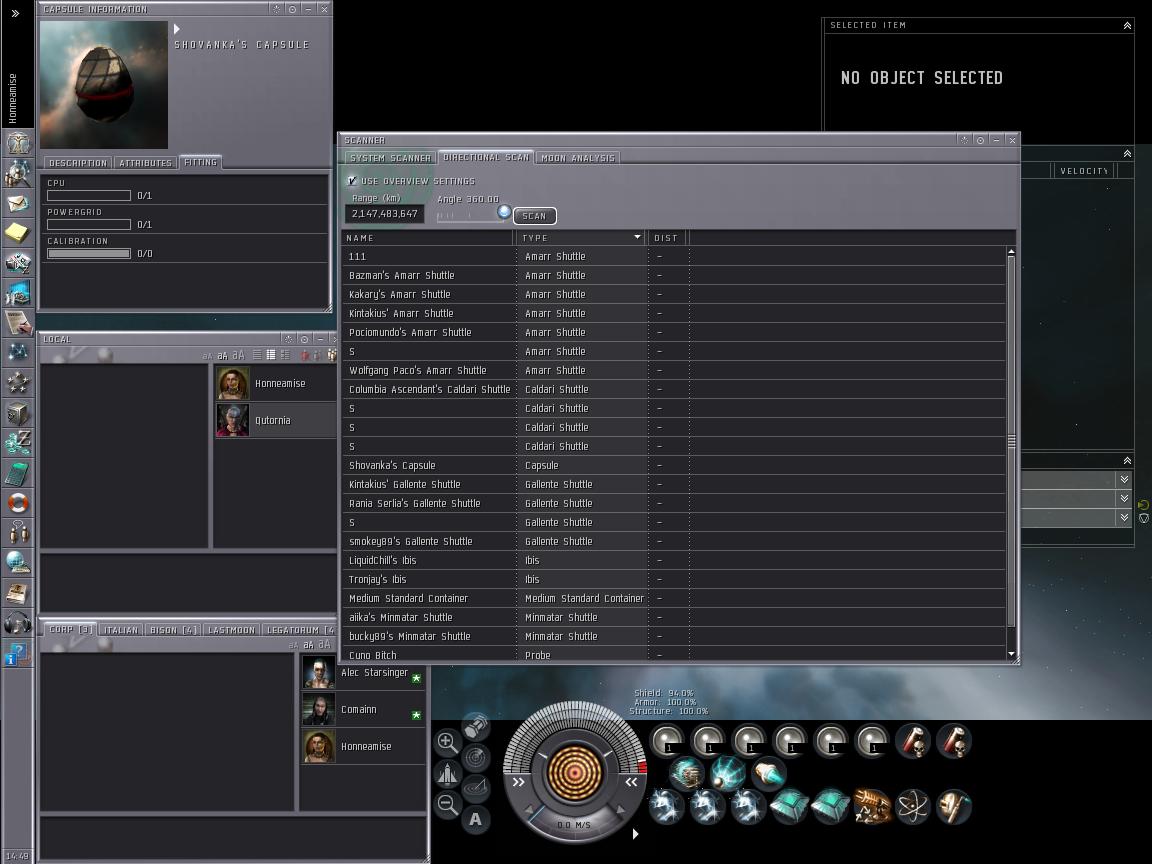Switch to the System Scanner tab
The height and width of the screenshot is (864, 1152).
390,158
